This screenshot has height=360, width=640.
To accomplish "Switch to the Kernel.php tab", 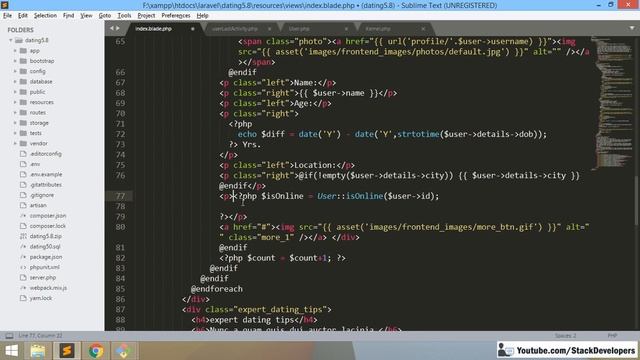I will coord(392,29).
